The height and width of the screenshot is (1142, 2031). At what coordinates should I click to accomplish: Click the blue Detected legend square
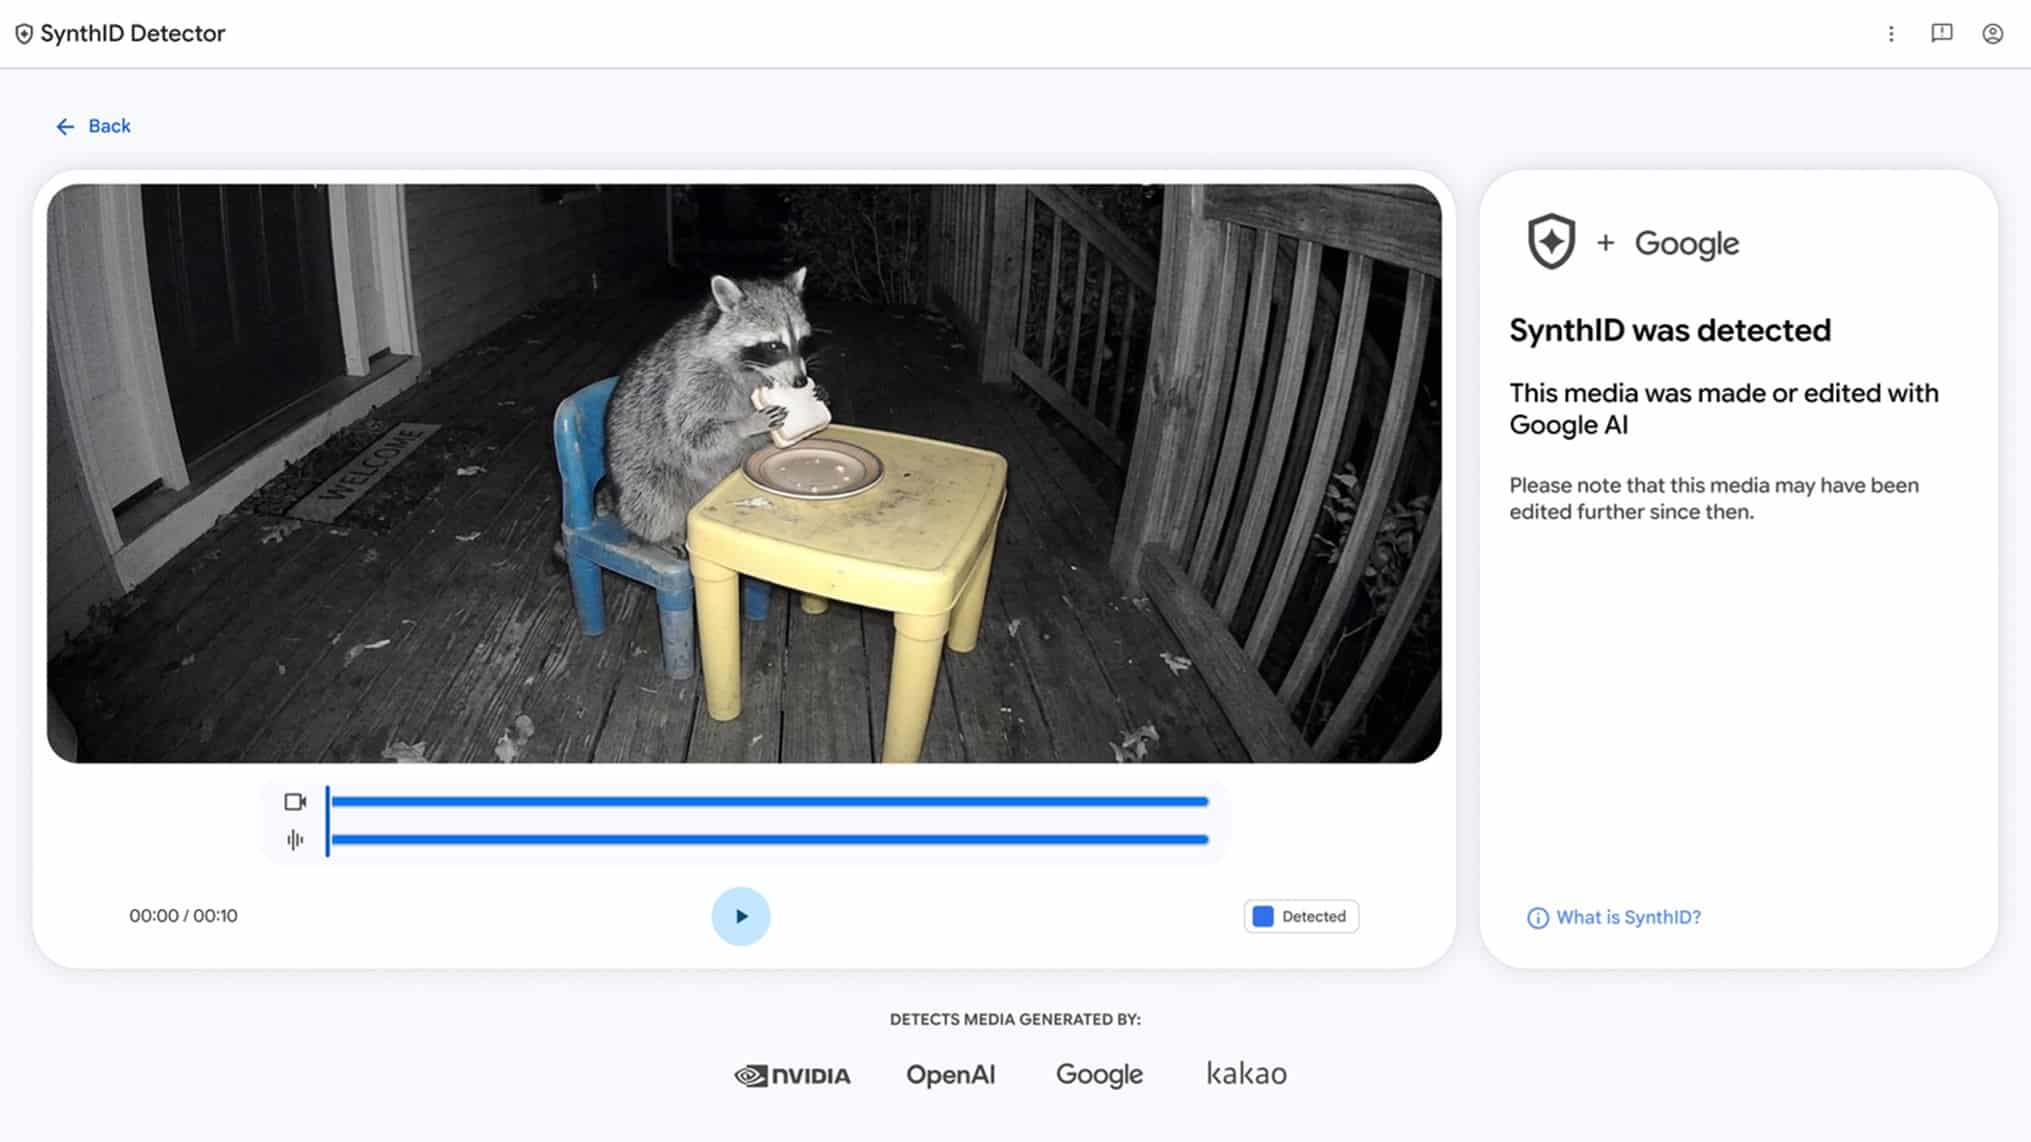1263,916
